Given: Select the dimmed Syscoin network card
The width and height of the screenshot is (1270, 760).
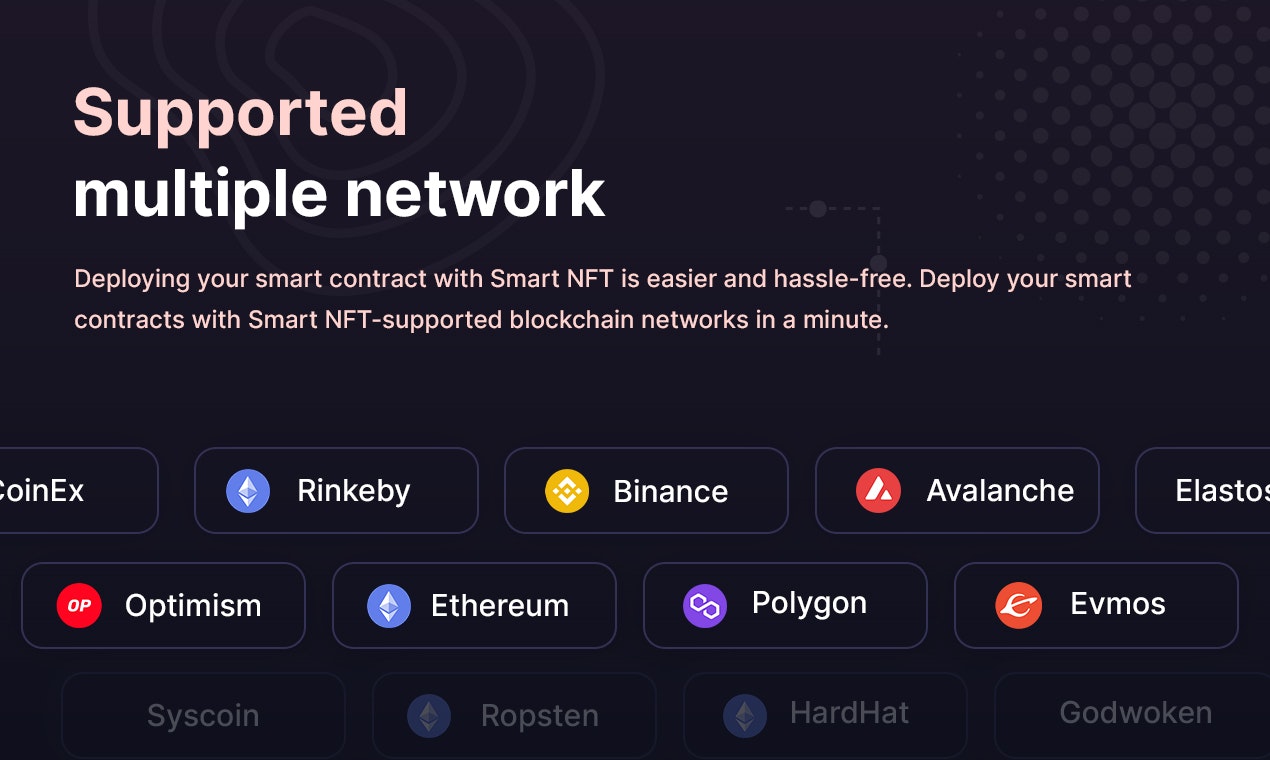Looking at the screenshot, I should coord(203,715).
